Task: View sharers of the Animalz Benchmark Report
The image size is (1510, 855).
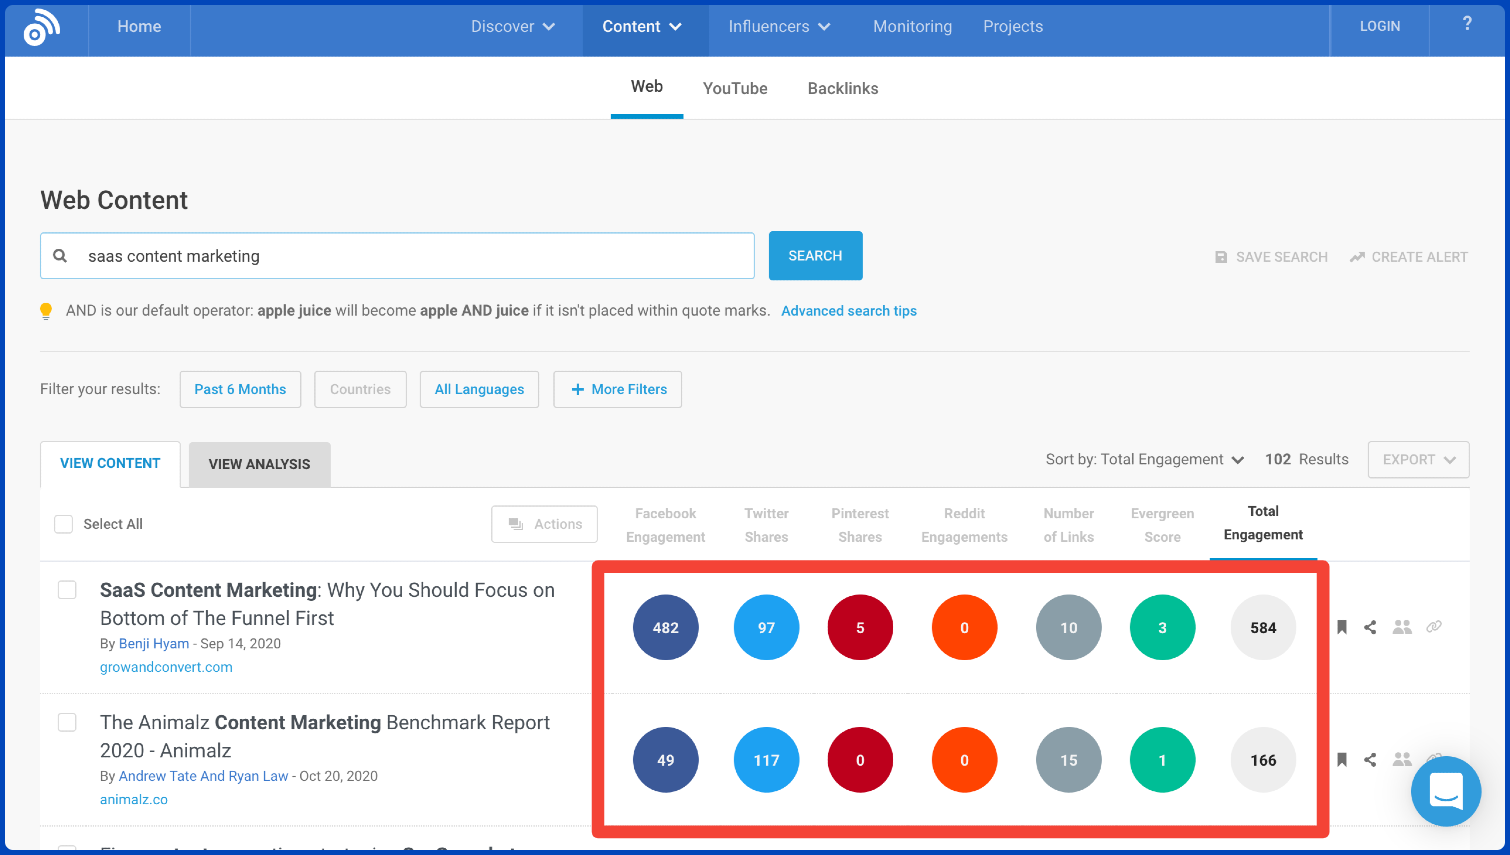Action: click(1402, 760)
